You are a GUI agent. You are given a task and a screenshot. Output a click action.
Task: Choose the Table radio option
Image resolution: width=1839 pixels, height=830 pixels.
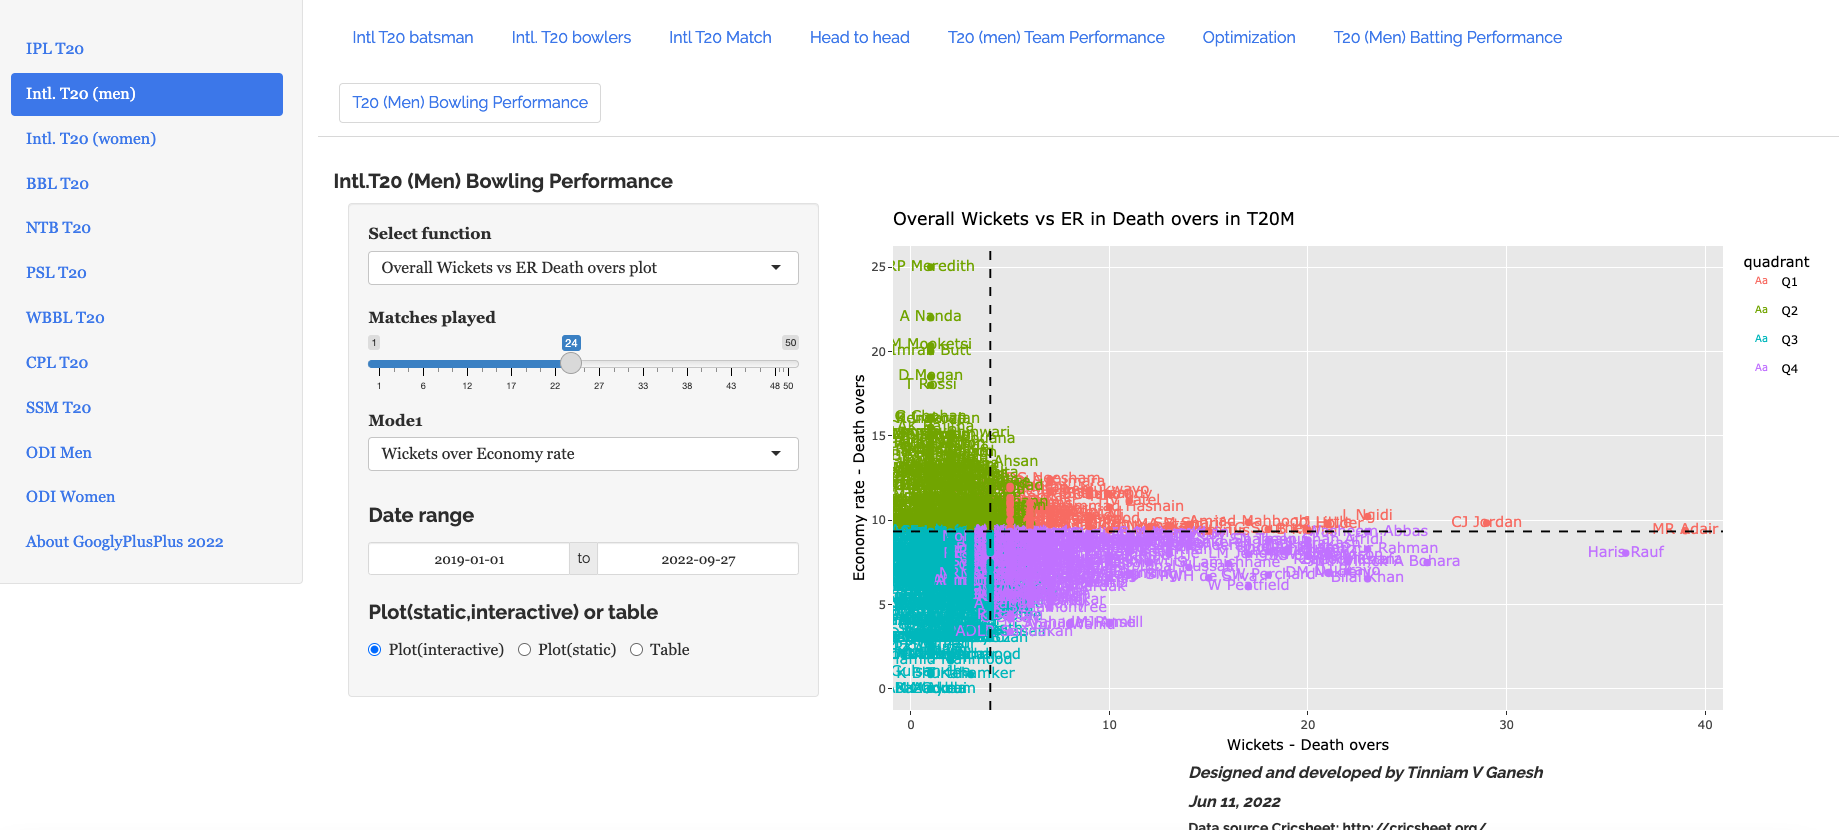pyautogui.click(x=636, y=650)
